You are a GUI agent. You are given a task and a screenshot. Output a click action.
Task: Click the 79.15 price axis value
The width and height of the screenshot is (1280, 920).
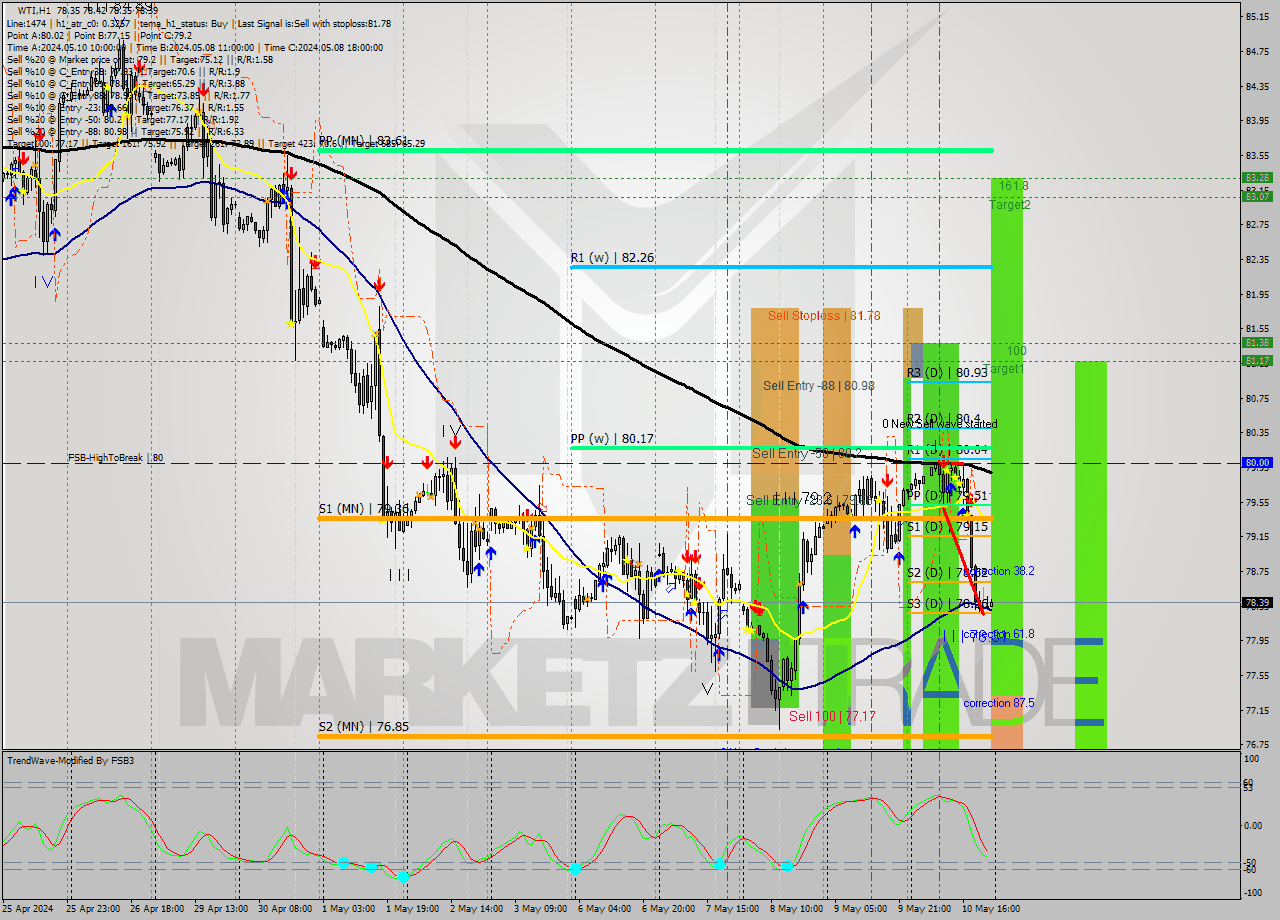1257,537
